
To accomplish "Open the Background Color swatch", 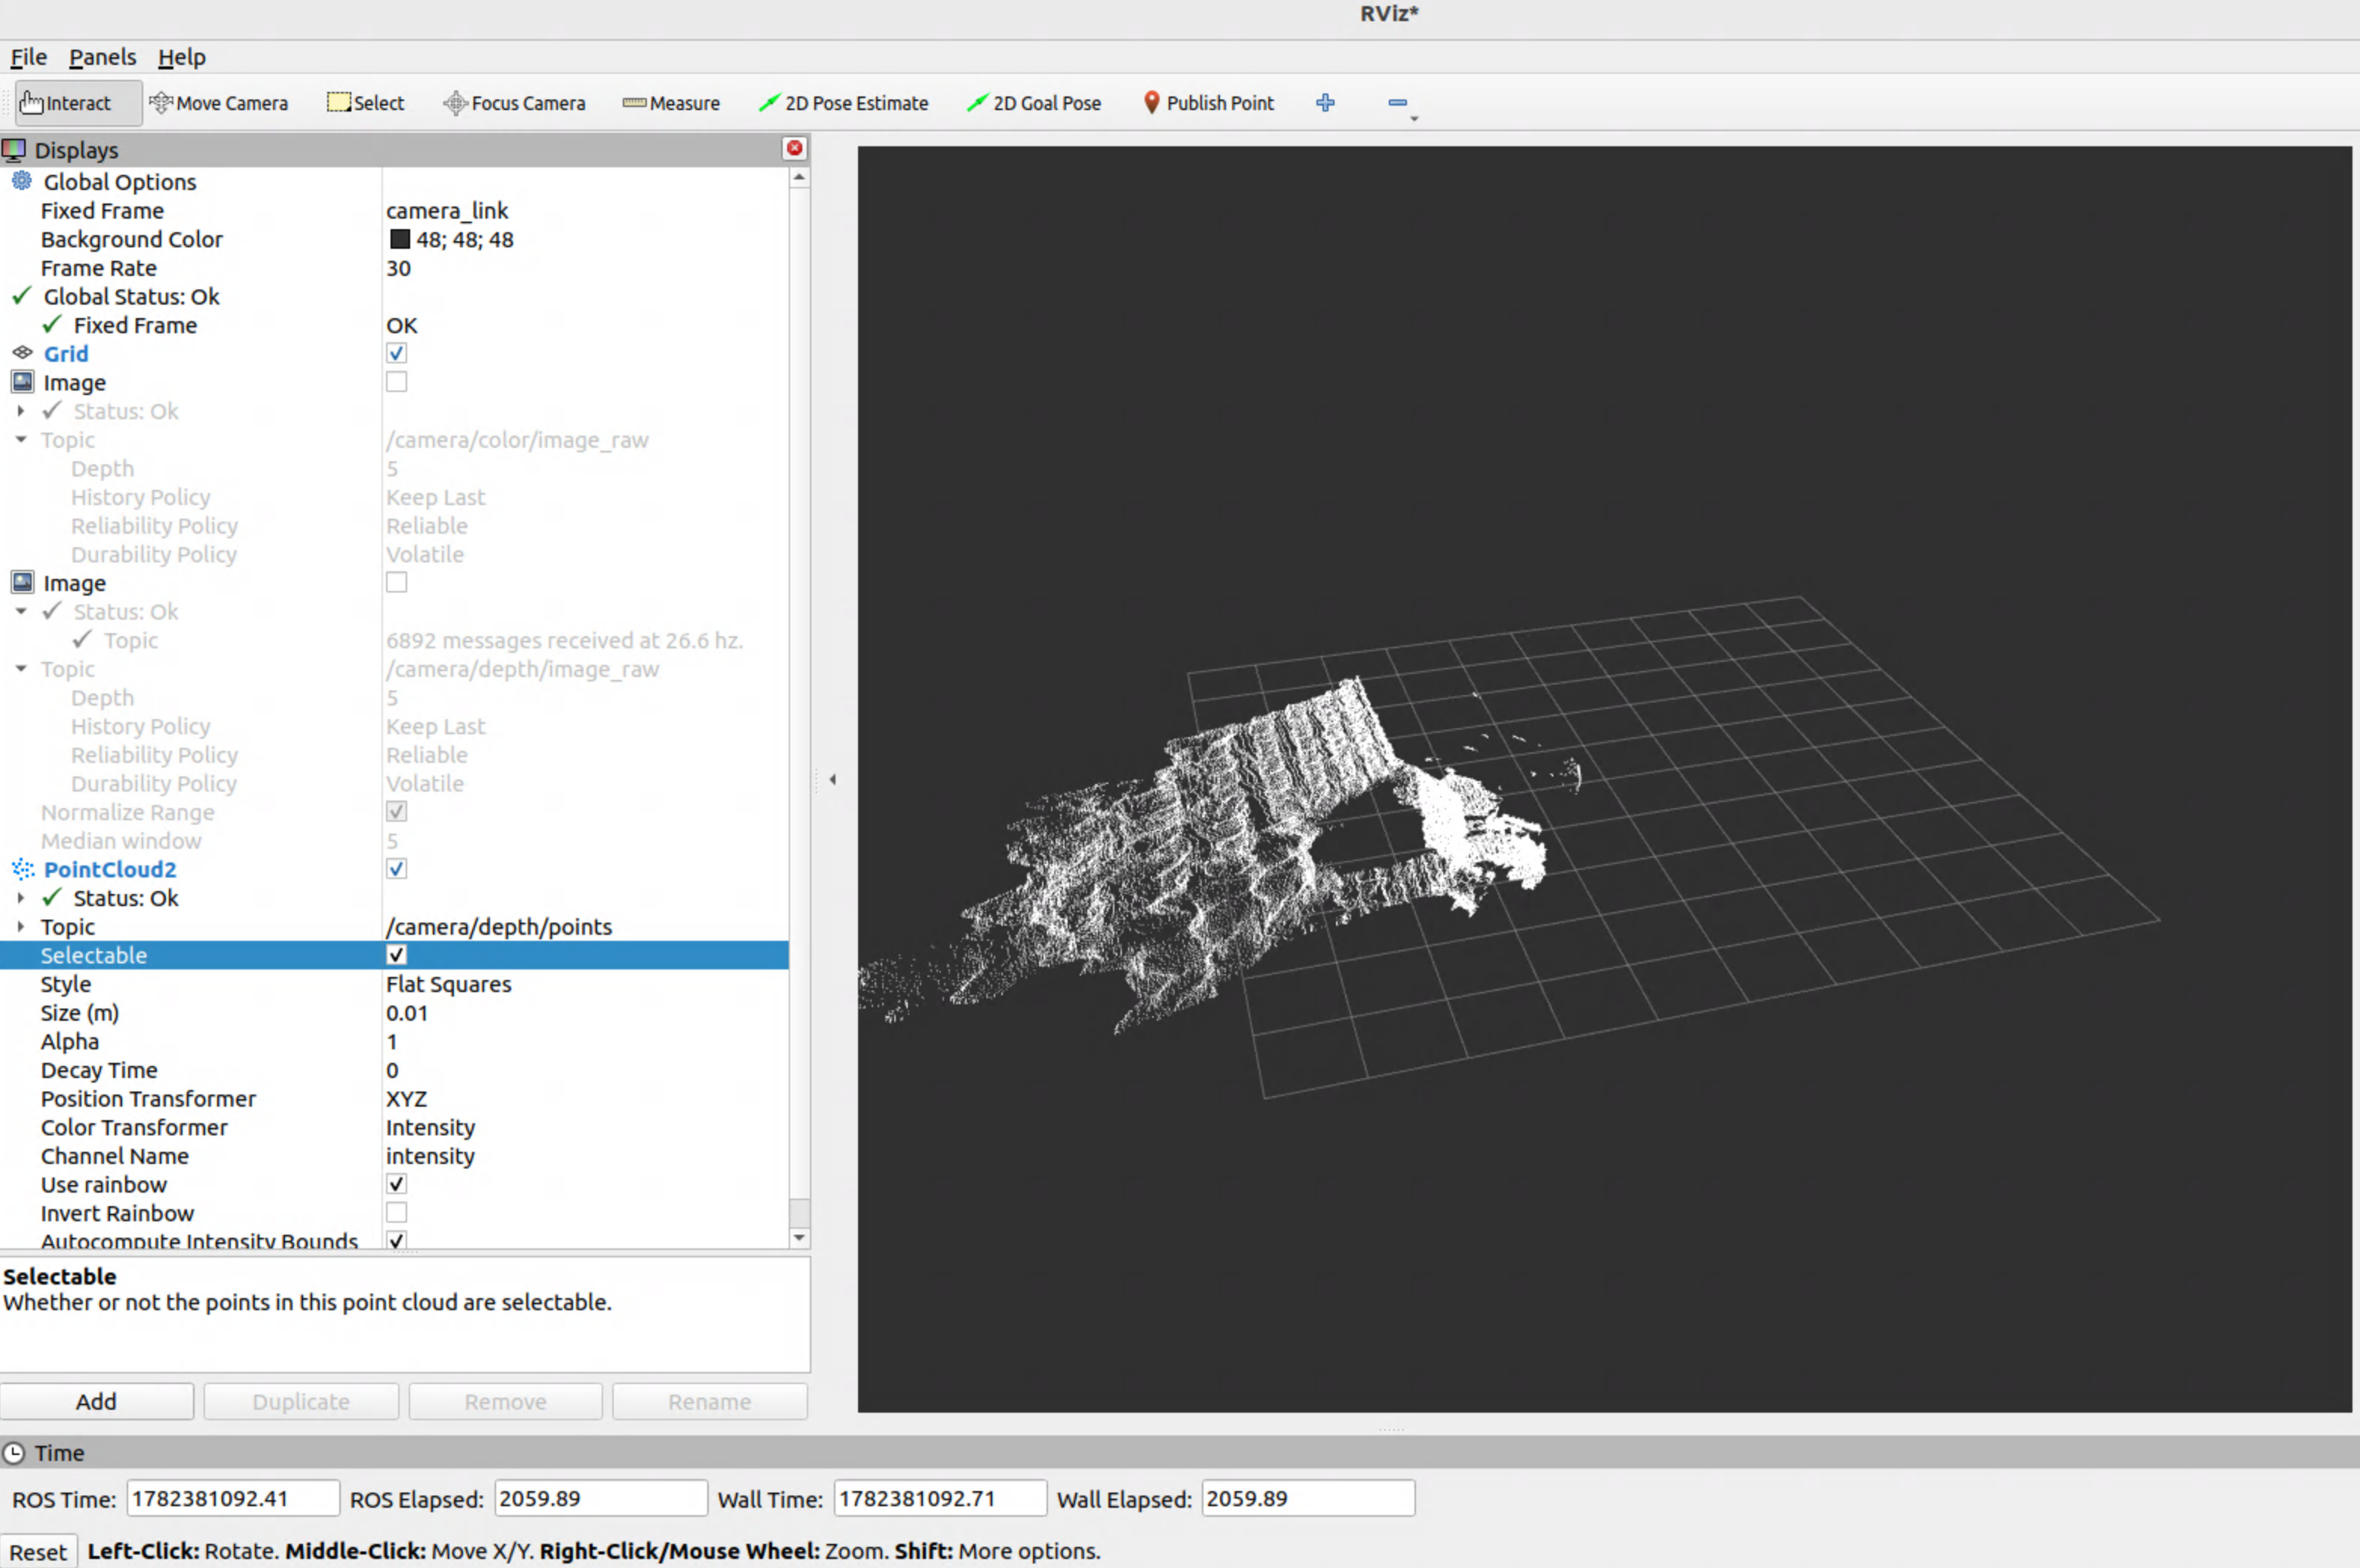I will point(400,240).
